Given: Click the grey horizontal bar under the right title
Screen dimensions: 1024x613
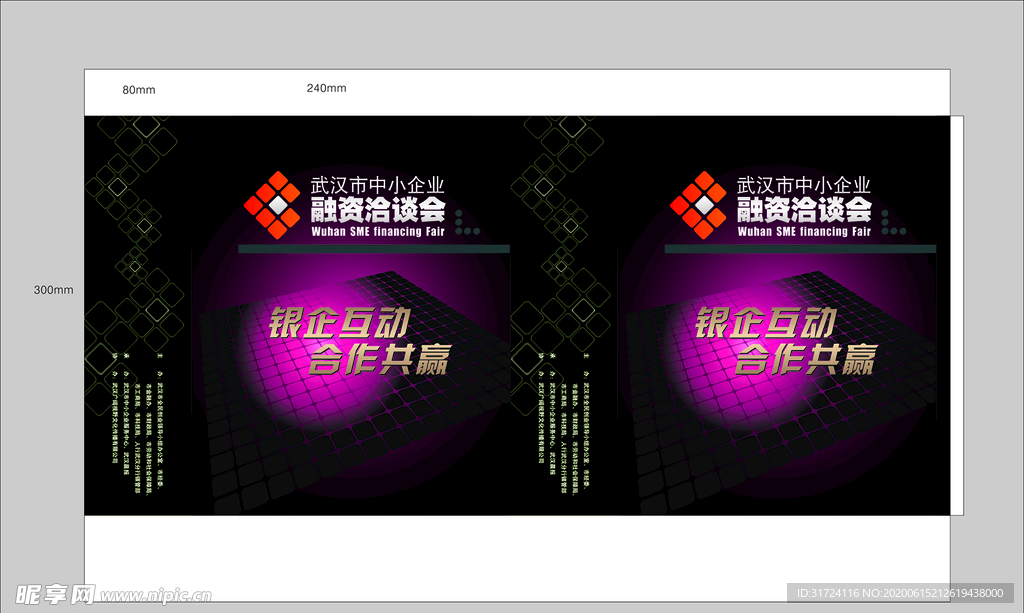Looking at the screenshot, I should coord(801,249).
